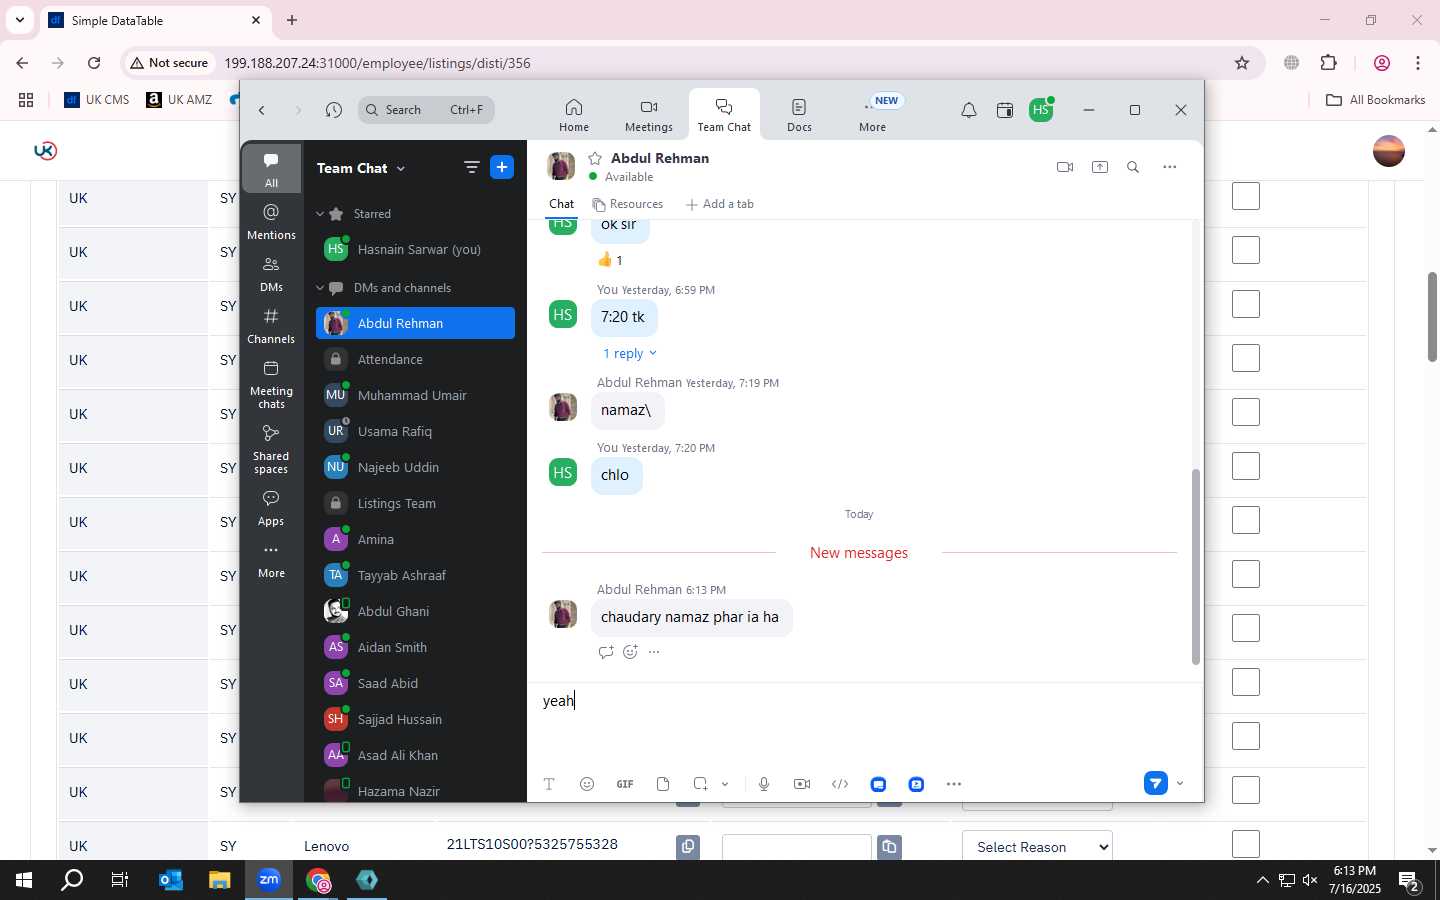Open Meeting chats in the sidebar
The width and height of the screenshot is (1440, 900).
(x=271, y=384)
